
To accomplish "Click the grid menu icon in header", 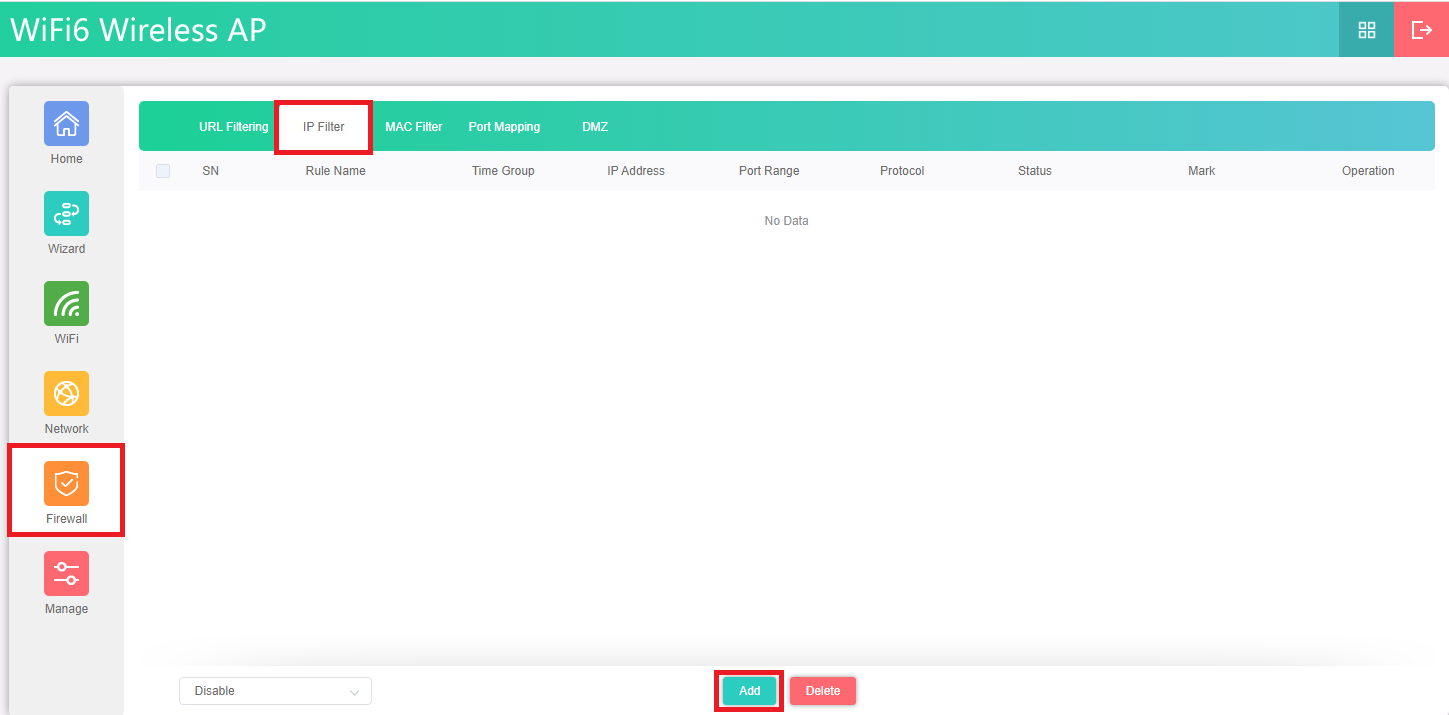I will click(x=1366, y=30).
